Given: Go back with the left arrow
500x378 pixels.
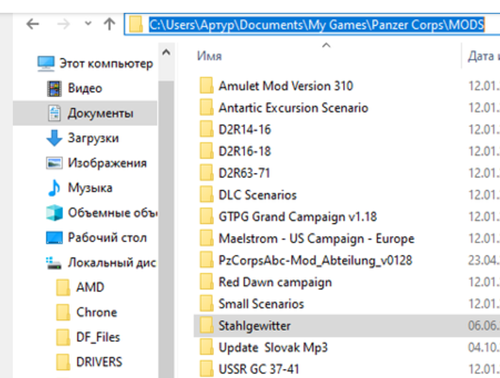Looking at the screenshot, I should (x=33, y=24).
